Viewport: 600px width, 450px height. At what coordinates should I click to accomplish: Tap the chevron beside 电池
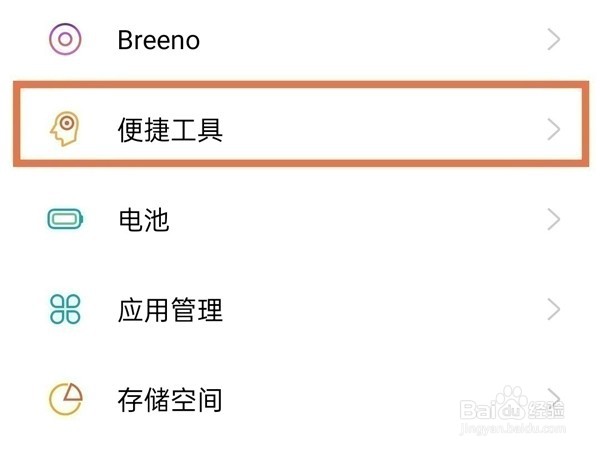554,220
